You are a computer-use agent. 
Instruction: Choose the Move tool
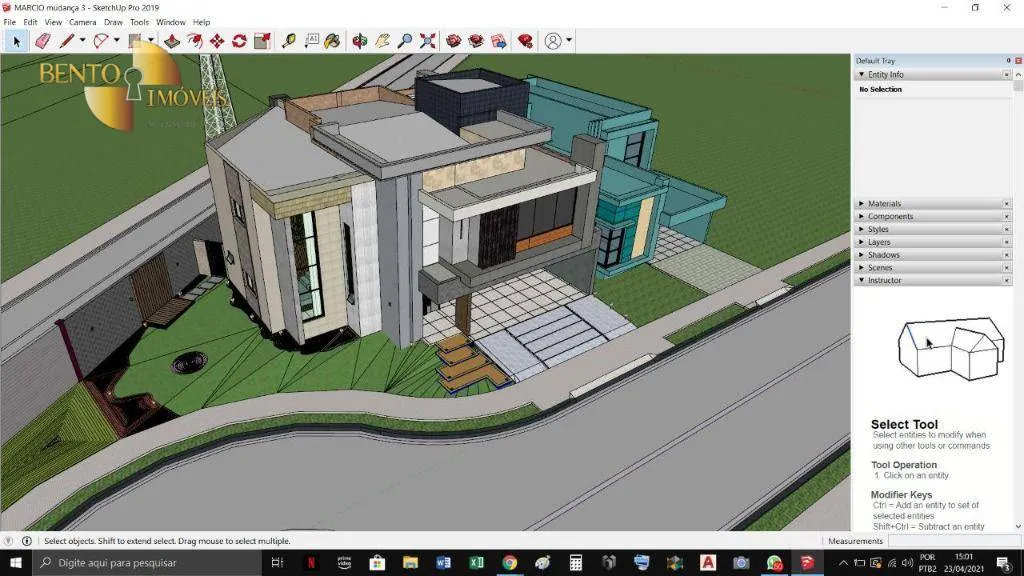(217, 41)
